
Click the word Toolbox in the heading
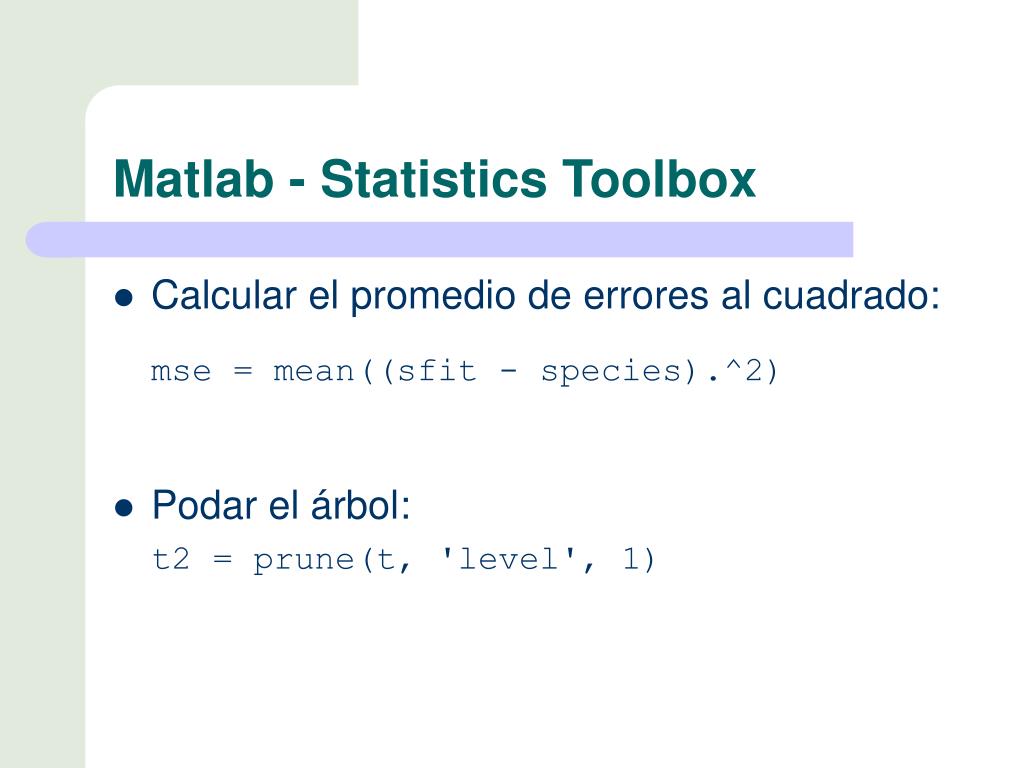[x=659, y=179]
